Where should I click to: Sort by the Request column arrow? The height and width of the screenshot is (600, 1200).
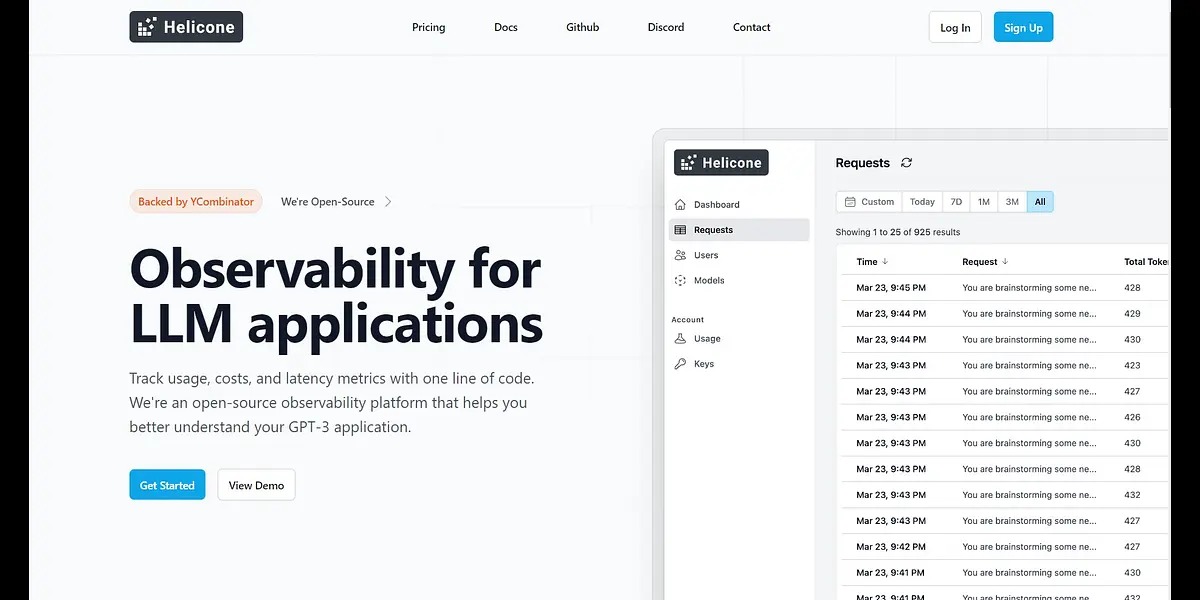[x=1005, y=262]
